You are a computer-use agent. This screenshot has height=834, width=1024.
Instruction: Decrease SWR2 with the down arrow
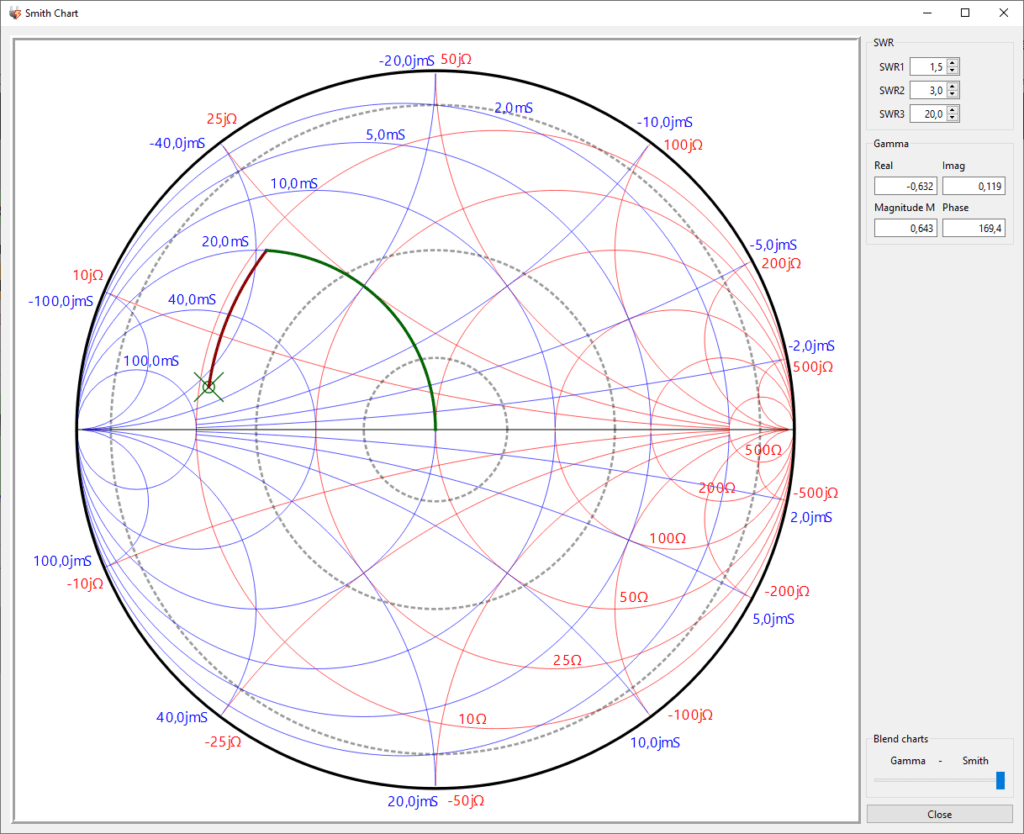point(953,94)
